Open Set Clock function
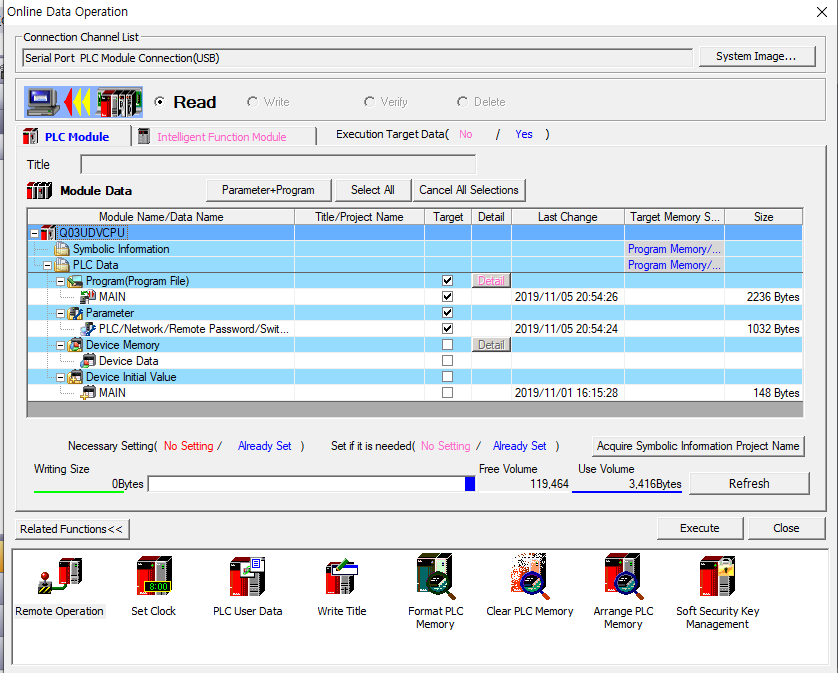 point(153,587)
